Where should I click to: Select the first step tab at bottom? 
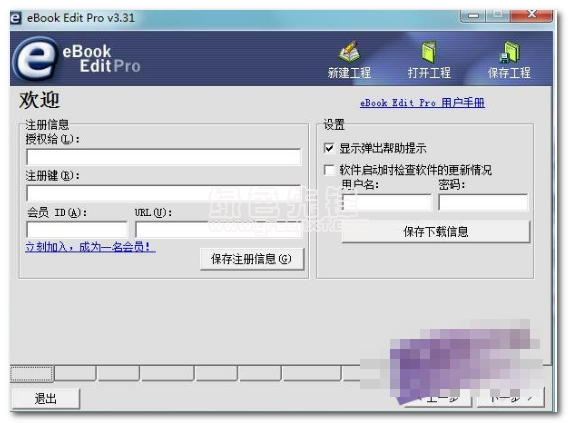click(32, 373)
